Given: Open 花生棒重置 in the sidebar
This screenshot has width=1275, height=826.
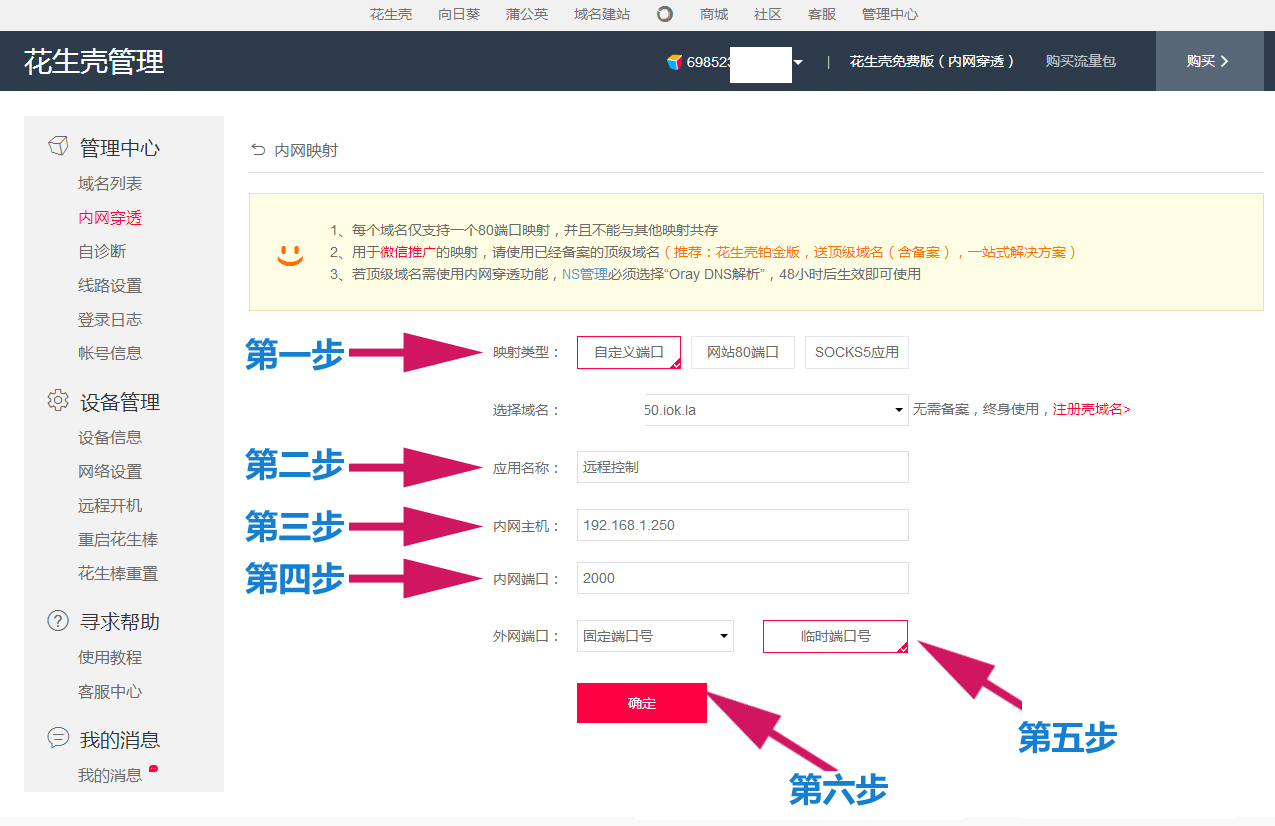Looking at the screenshot, I should (118, 574).
